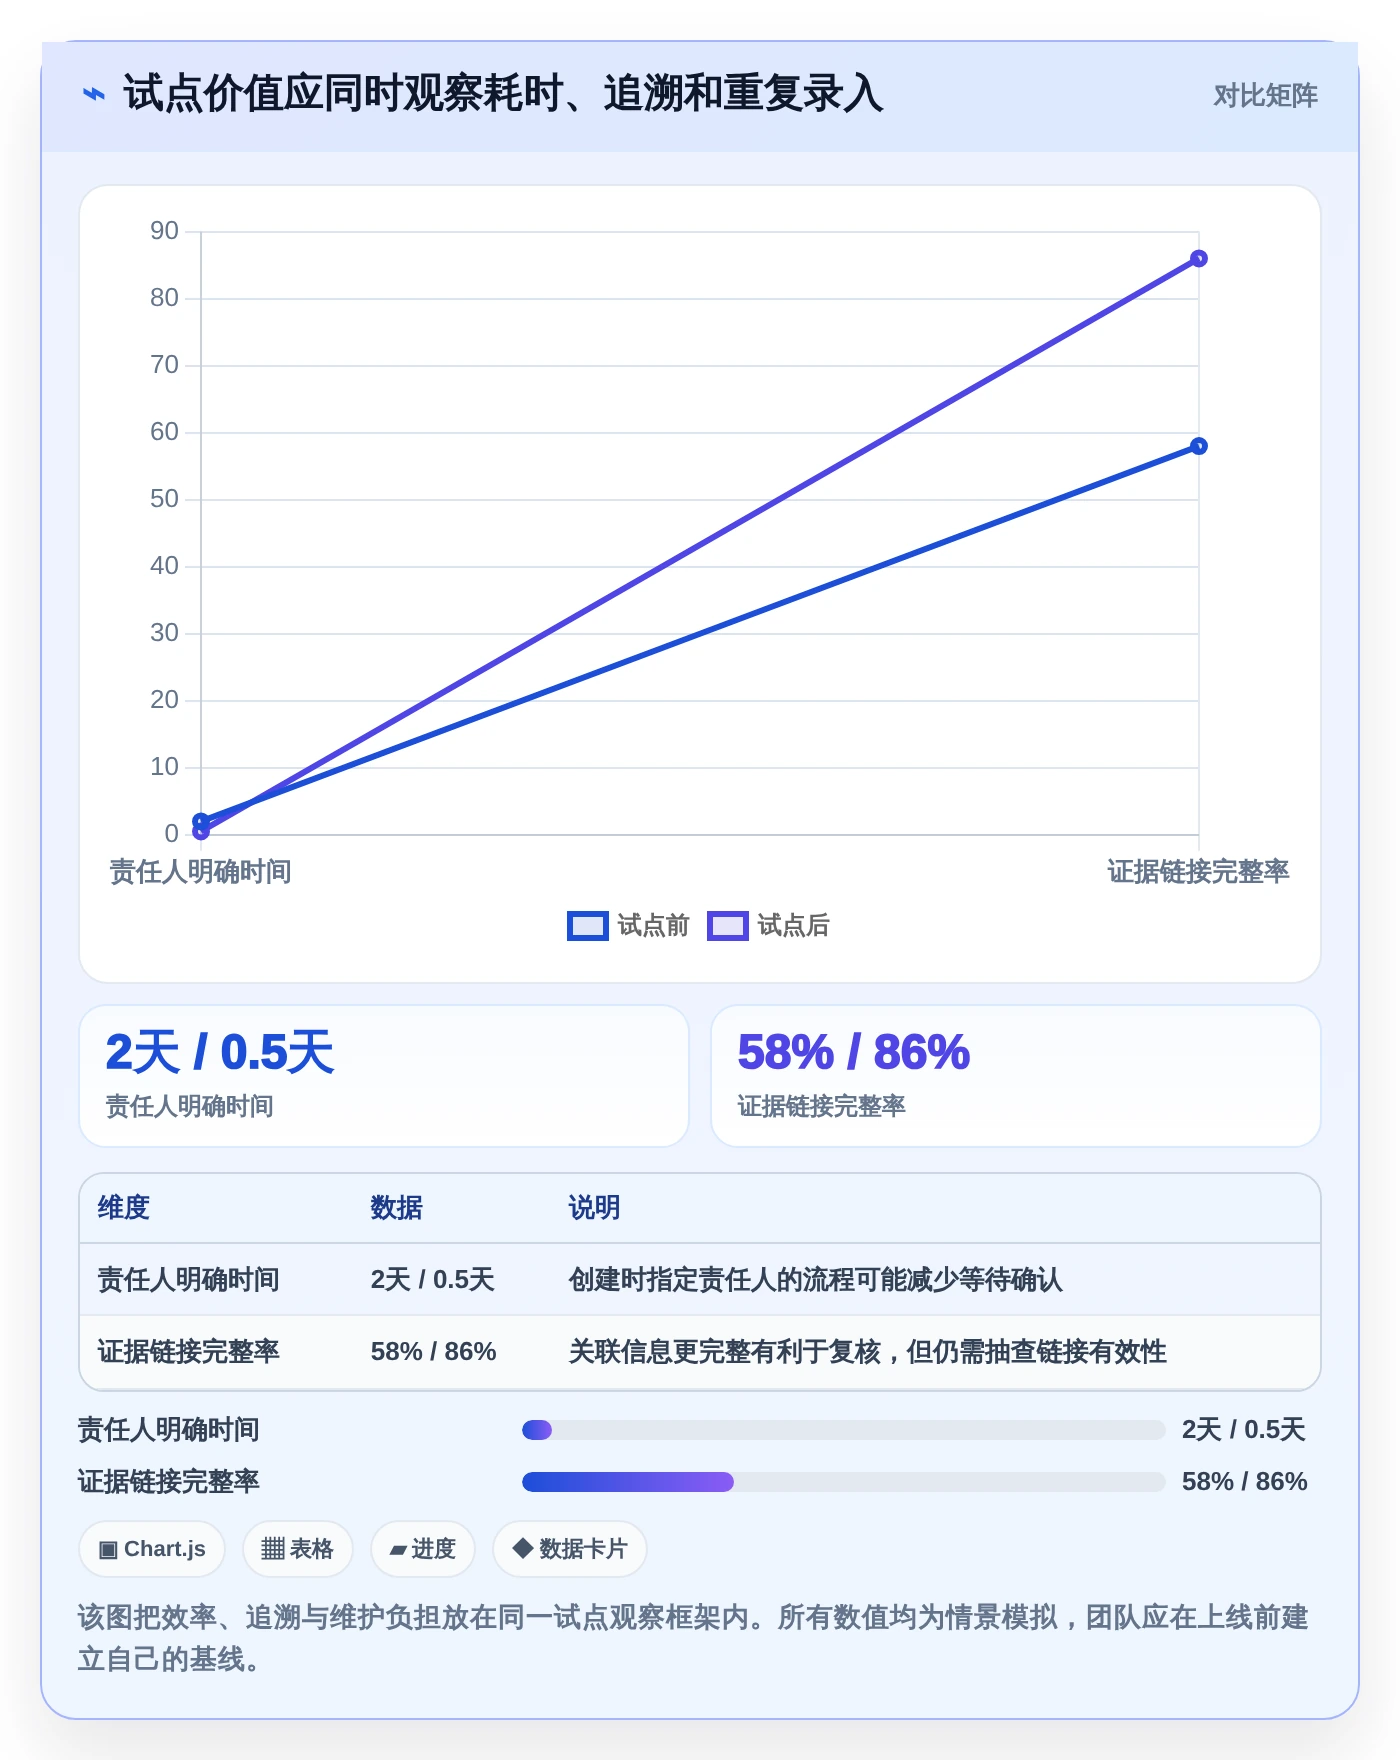
Task: Click the footer note starting 该图把效率
Action: (693, 1638)
